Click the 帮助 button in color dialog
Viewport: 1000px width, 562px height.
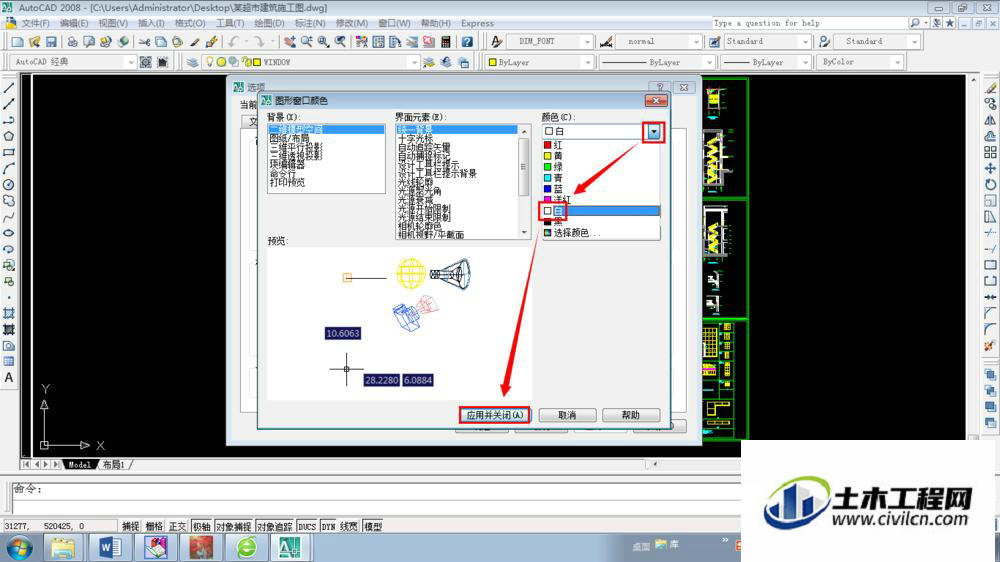(x=631, y=415)
